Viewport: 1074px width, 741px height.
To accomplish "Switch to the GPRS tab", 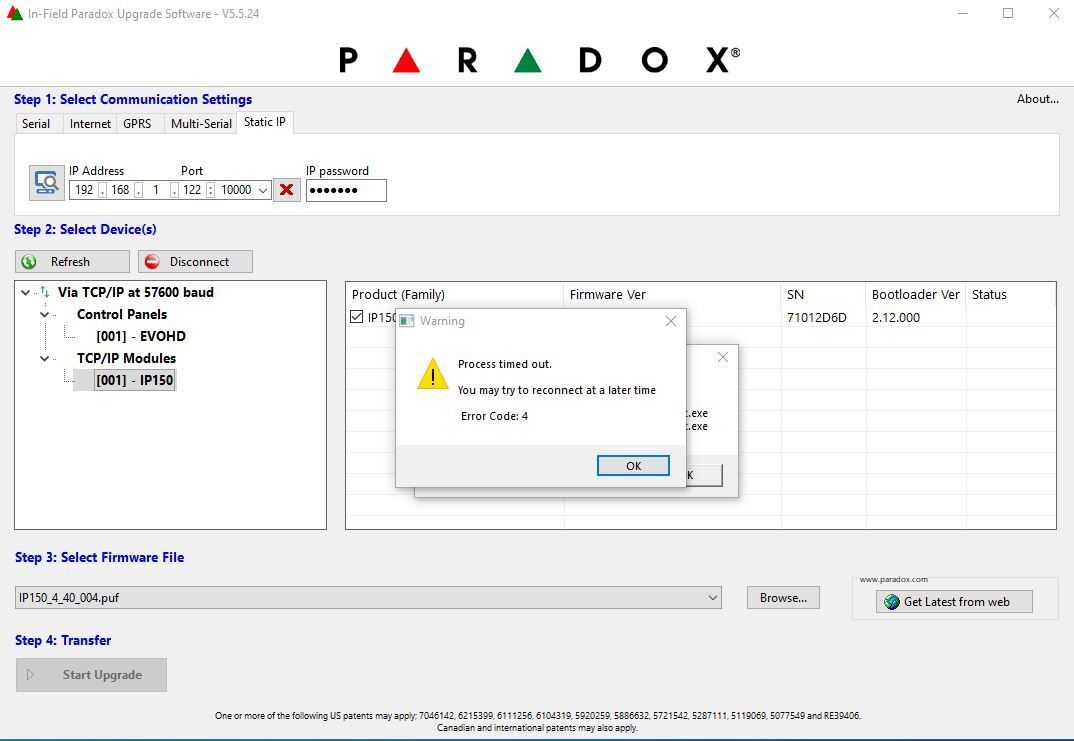I will click(137, 124).
